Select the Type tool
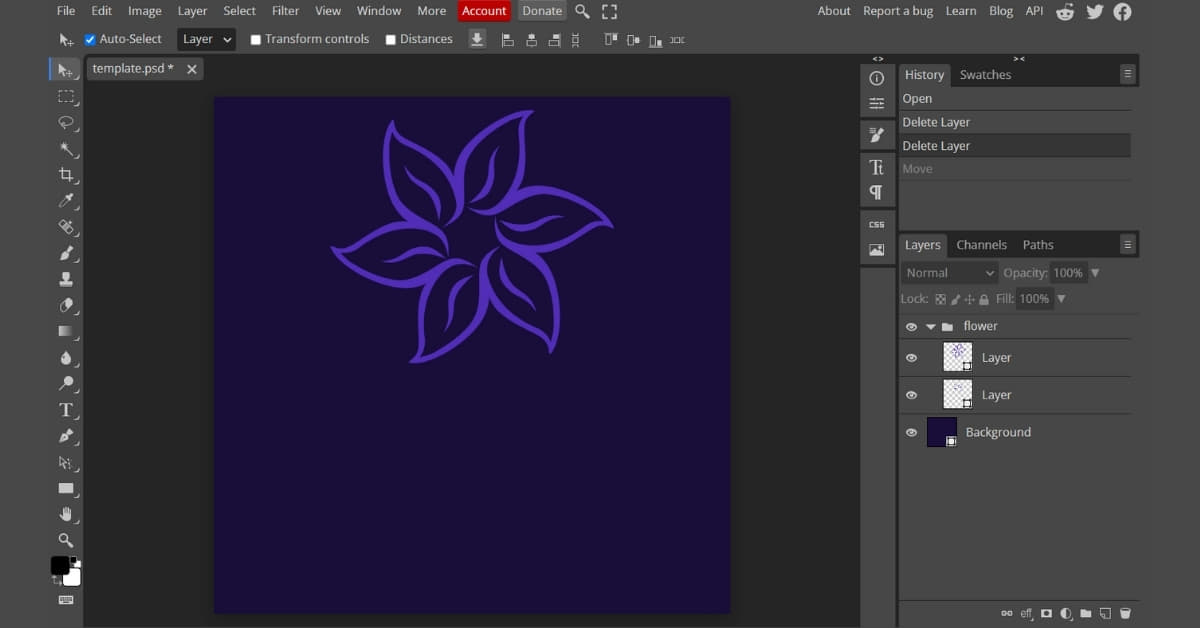 65,410
